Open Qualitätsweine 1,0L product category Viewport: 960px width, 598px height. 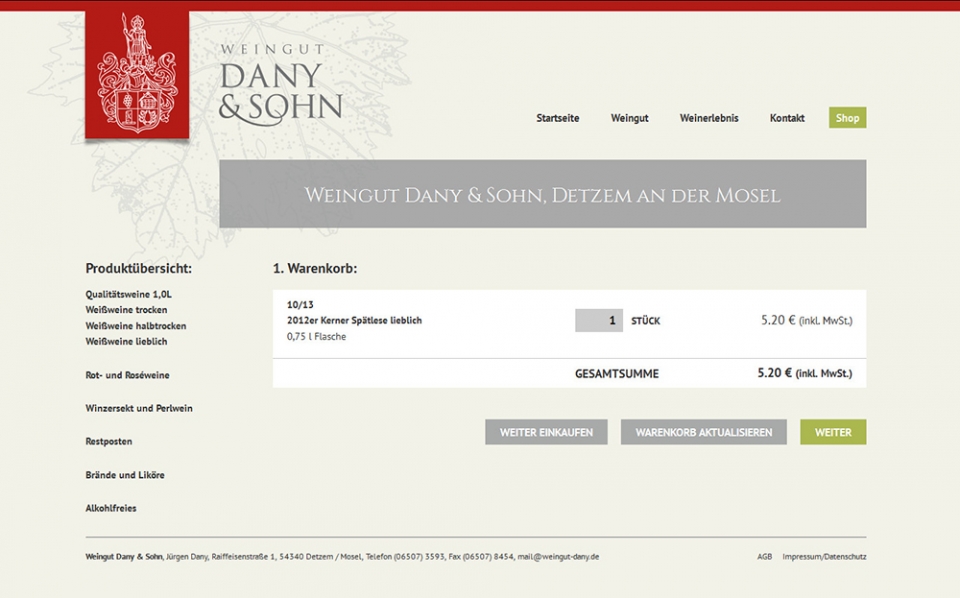129,294
